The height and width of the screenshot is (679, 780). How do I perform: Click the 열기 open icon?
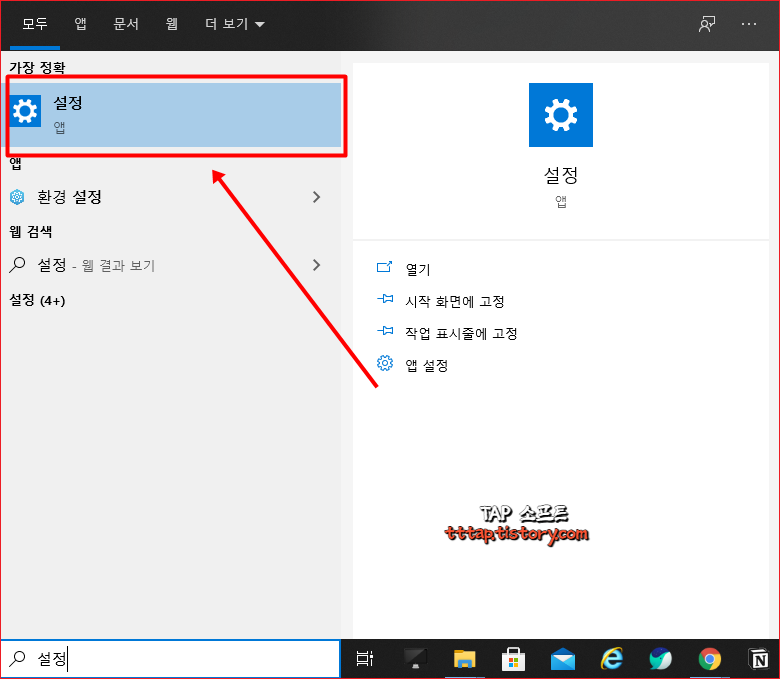tap(385, 267)
